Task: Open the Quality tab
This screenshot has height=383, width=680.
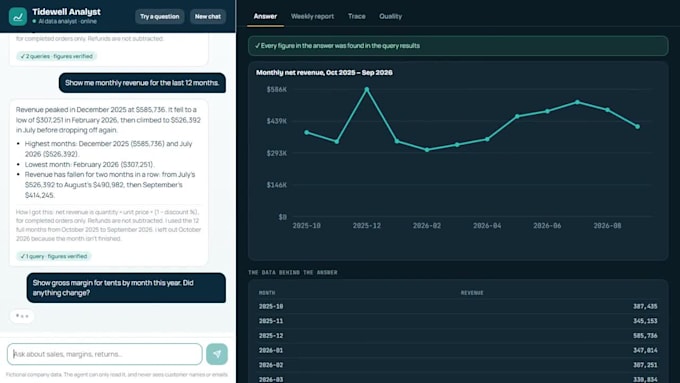Action: [x=390, y=16]
